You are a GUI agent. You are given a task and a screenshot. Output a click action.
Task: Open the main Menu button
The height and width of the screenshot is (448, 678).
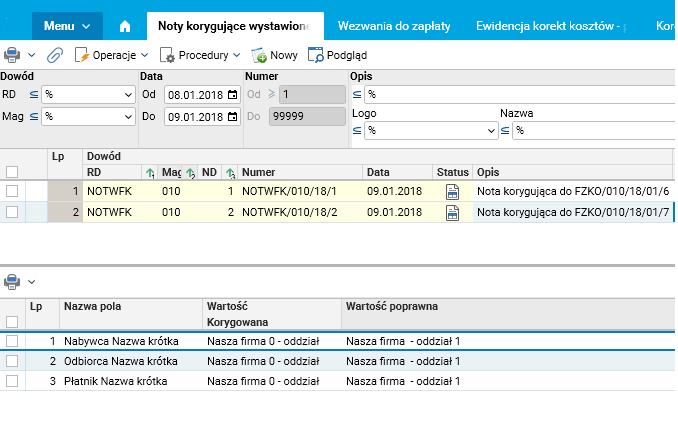pyautogui.click(x=67, y=25)
